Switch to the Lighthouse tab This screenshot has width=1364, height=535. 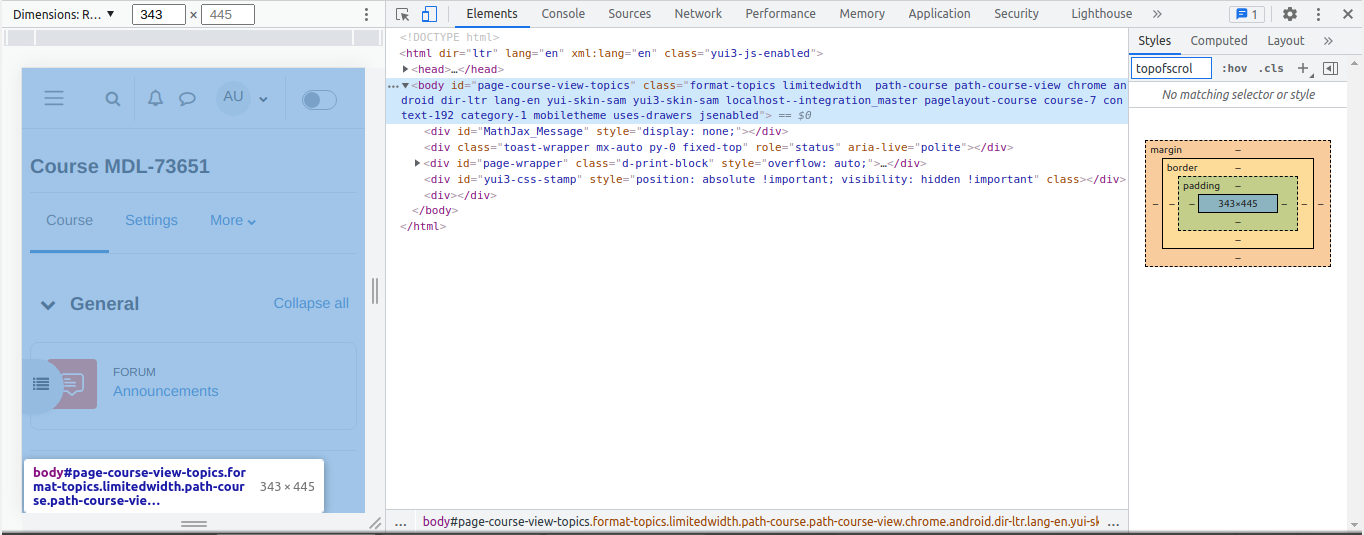click(x=1101, y=14)
